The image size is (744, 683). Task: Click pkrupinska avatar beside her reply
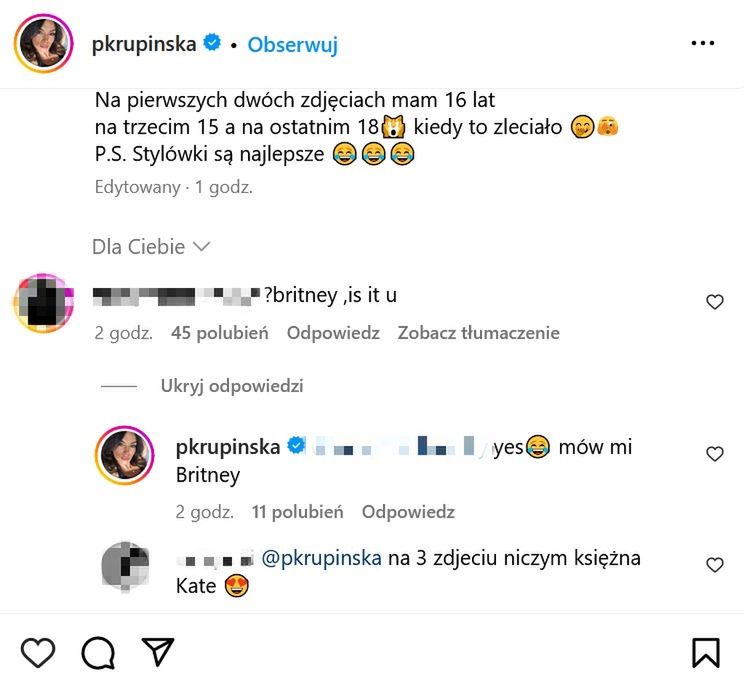click(x=125, y=456)
